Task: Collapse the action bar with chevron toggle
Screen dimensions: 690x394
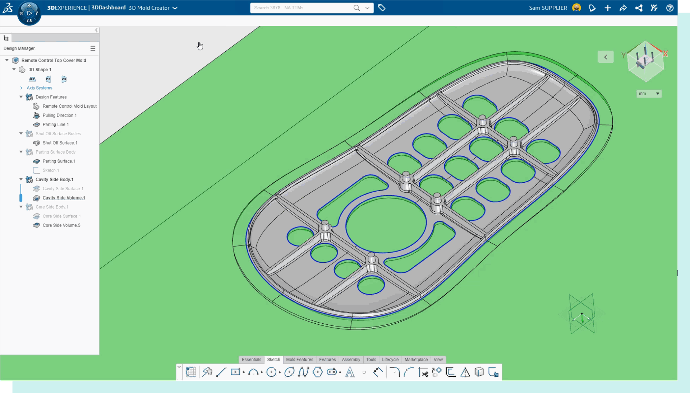Action: [179, 367]
